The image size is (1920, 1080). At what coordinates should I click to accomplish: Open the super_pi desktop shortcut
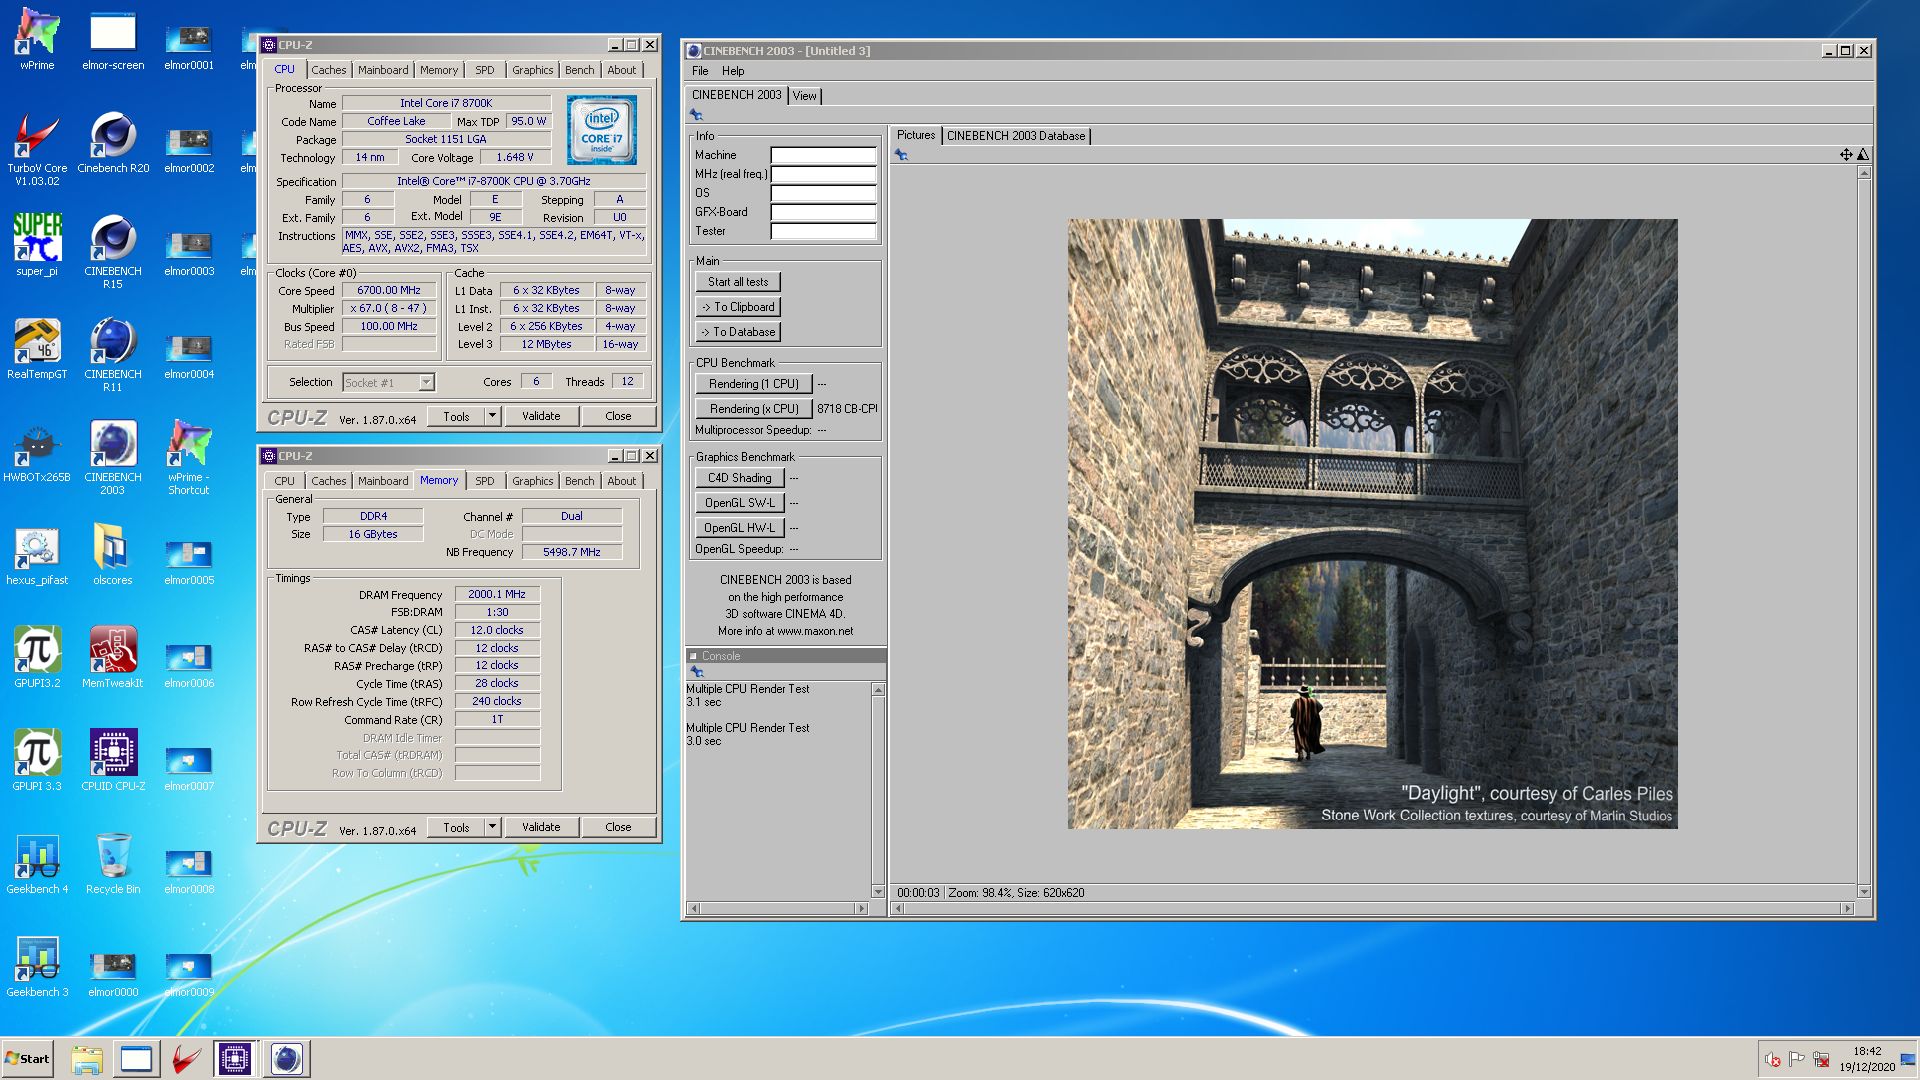[37, 246]
